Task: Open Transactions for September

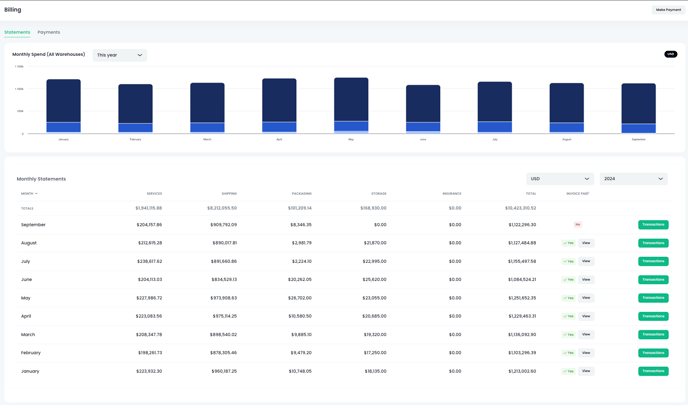Action: click(x=653, y=225)
